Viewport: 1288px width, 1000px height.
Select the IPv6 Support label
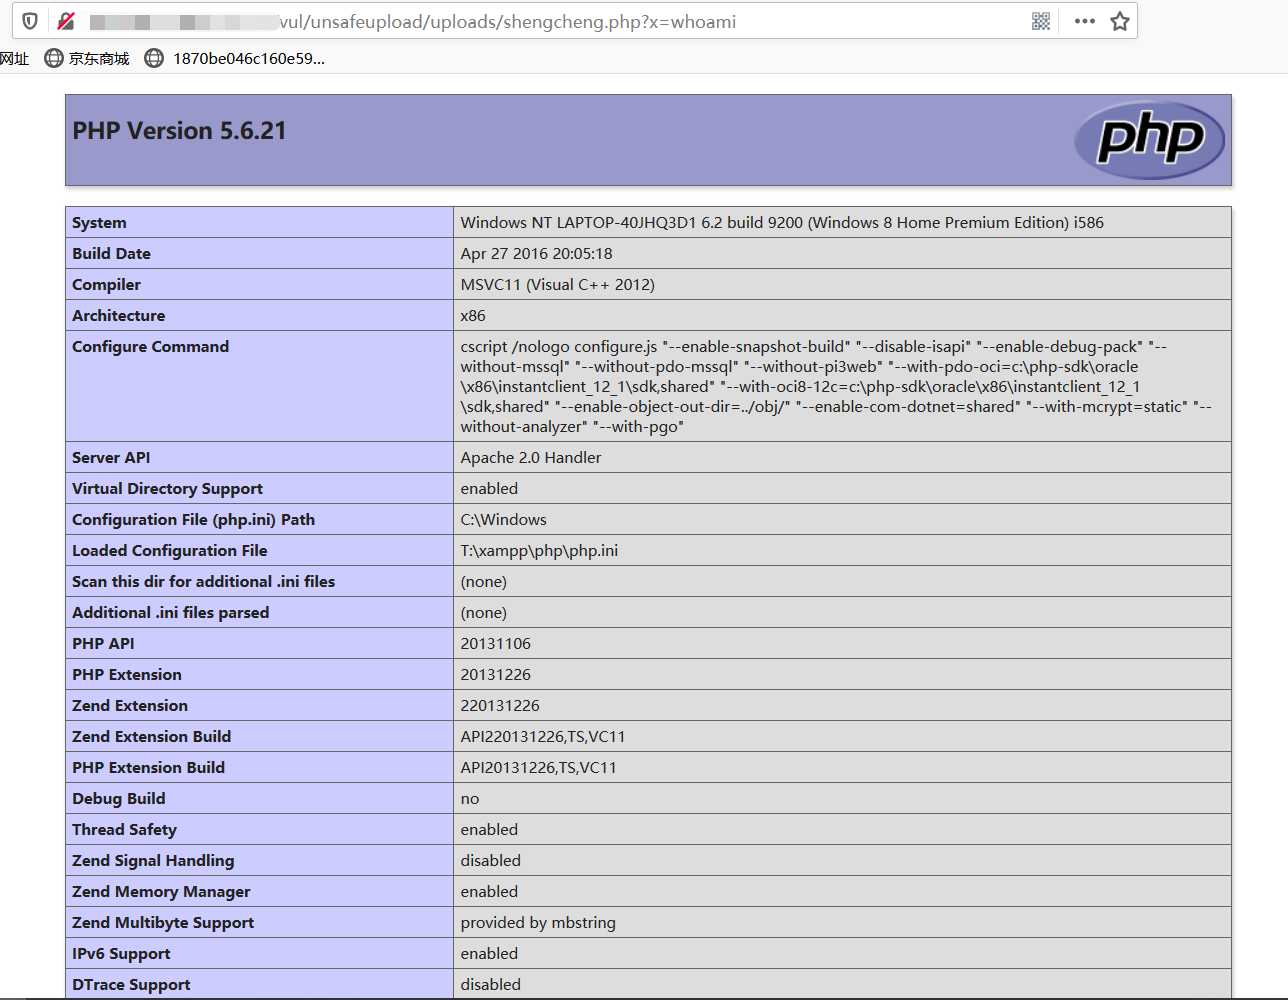[x=121, y=953]
